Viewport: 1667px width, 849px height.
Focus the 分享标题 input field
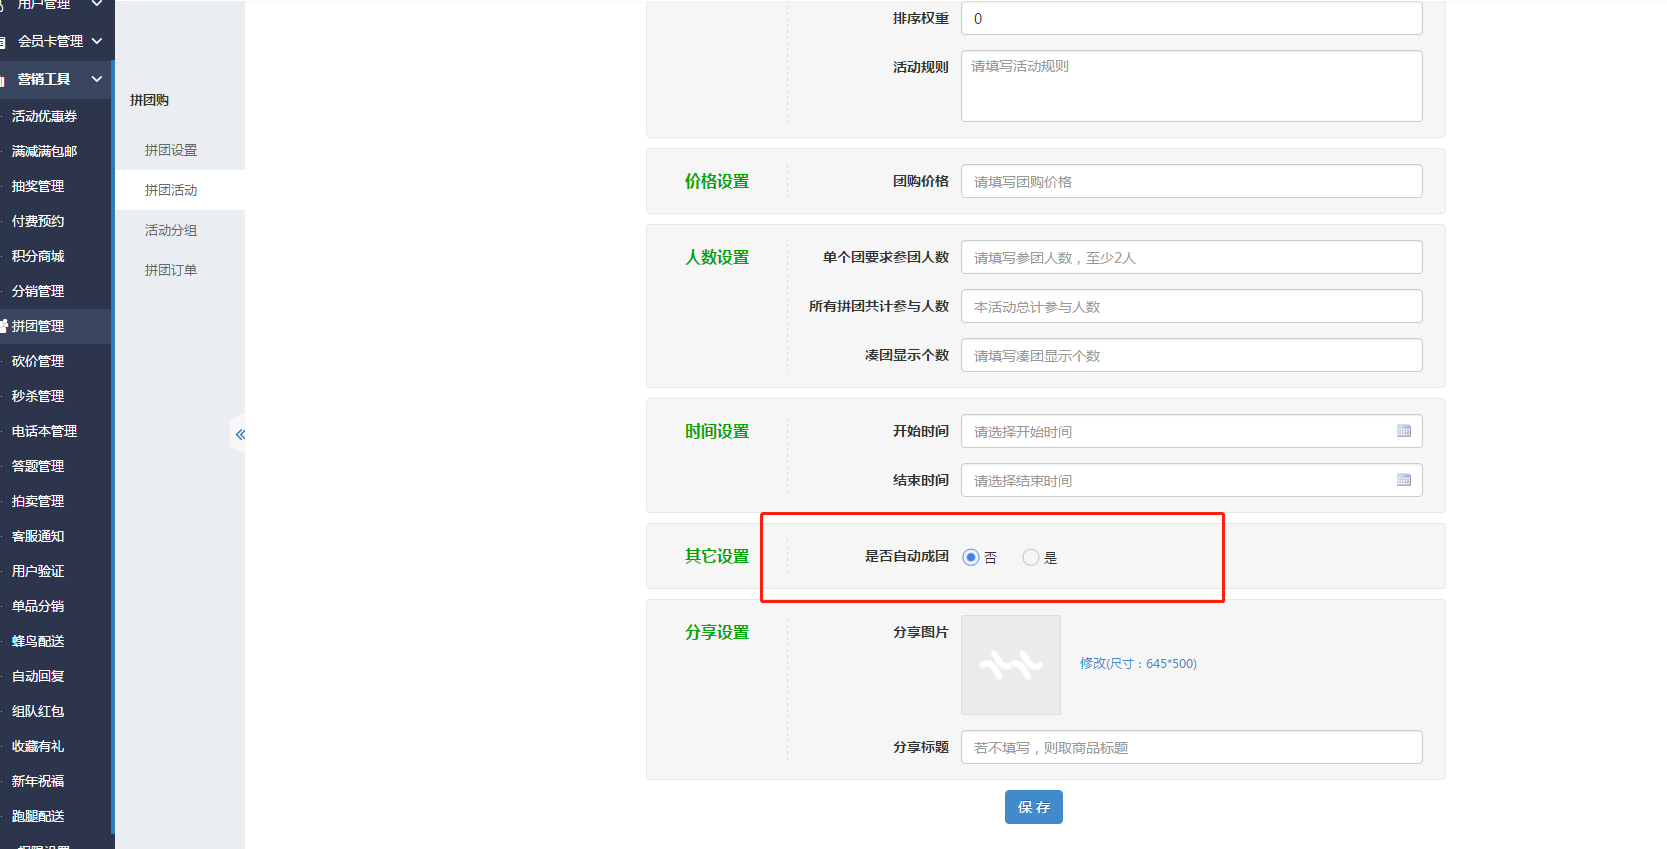point(1191,747)
